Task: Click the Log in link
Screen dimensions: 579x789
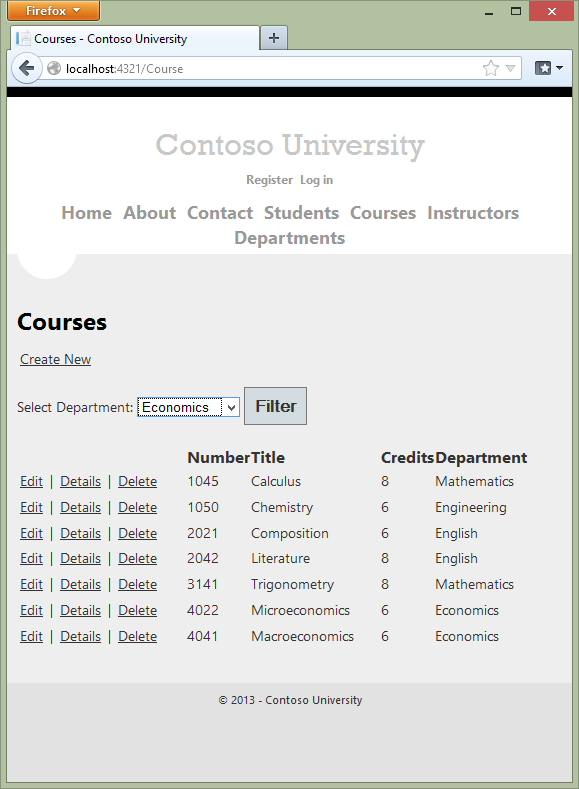Action: [316, 180]
